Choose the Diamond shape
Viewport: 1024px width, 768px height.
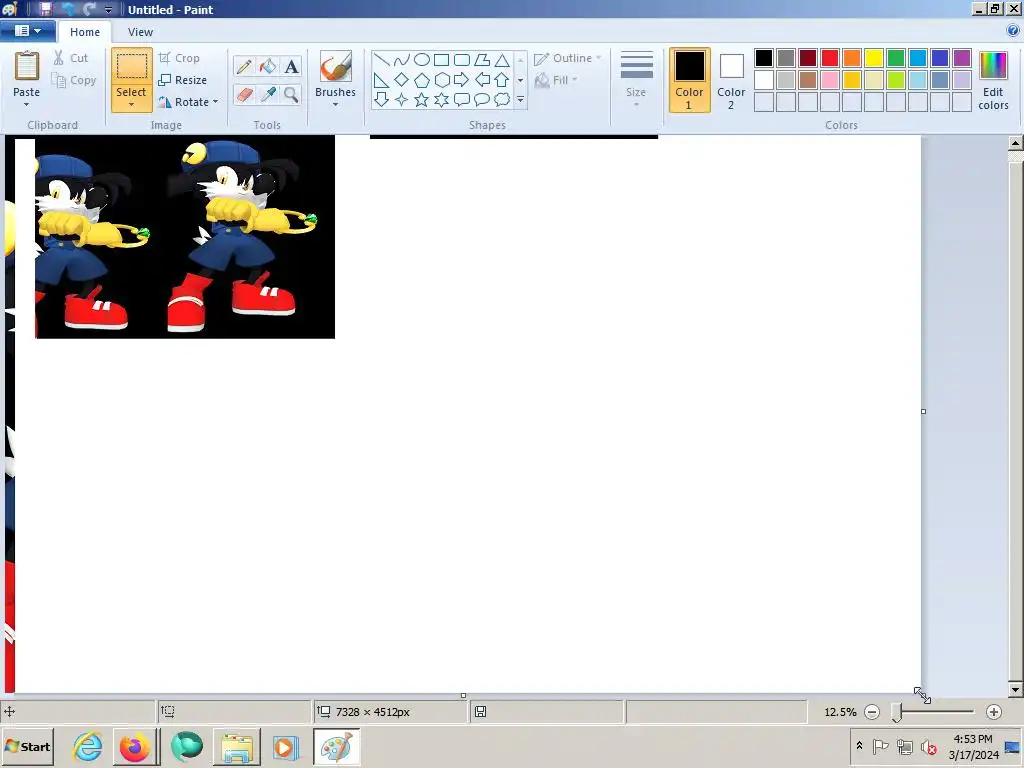point(402,80)
